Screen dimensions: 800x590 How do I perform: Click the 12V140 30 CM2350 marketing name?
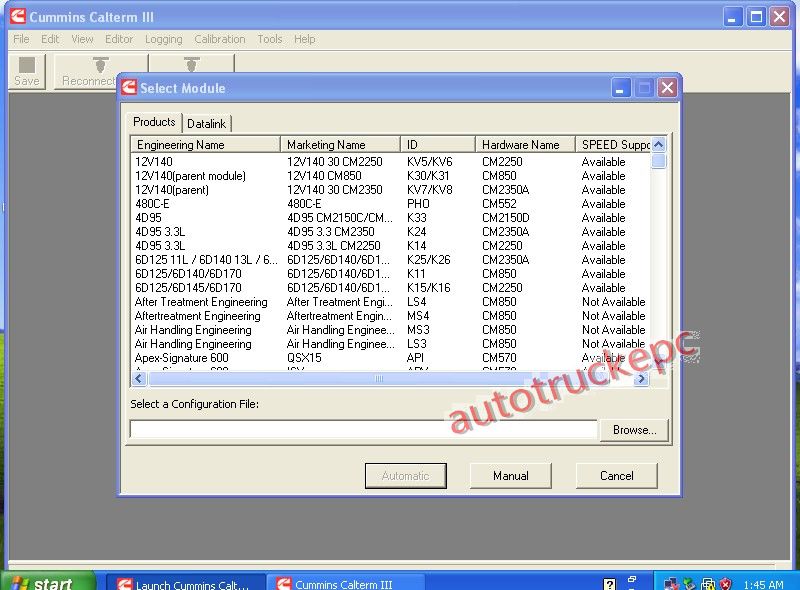click(335, 190)
